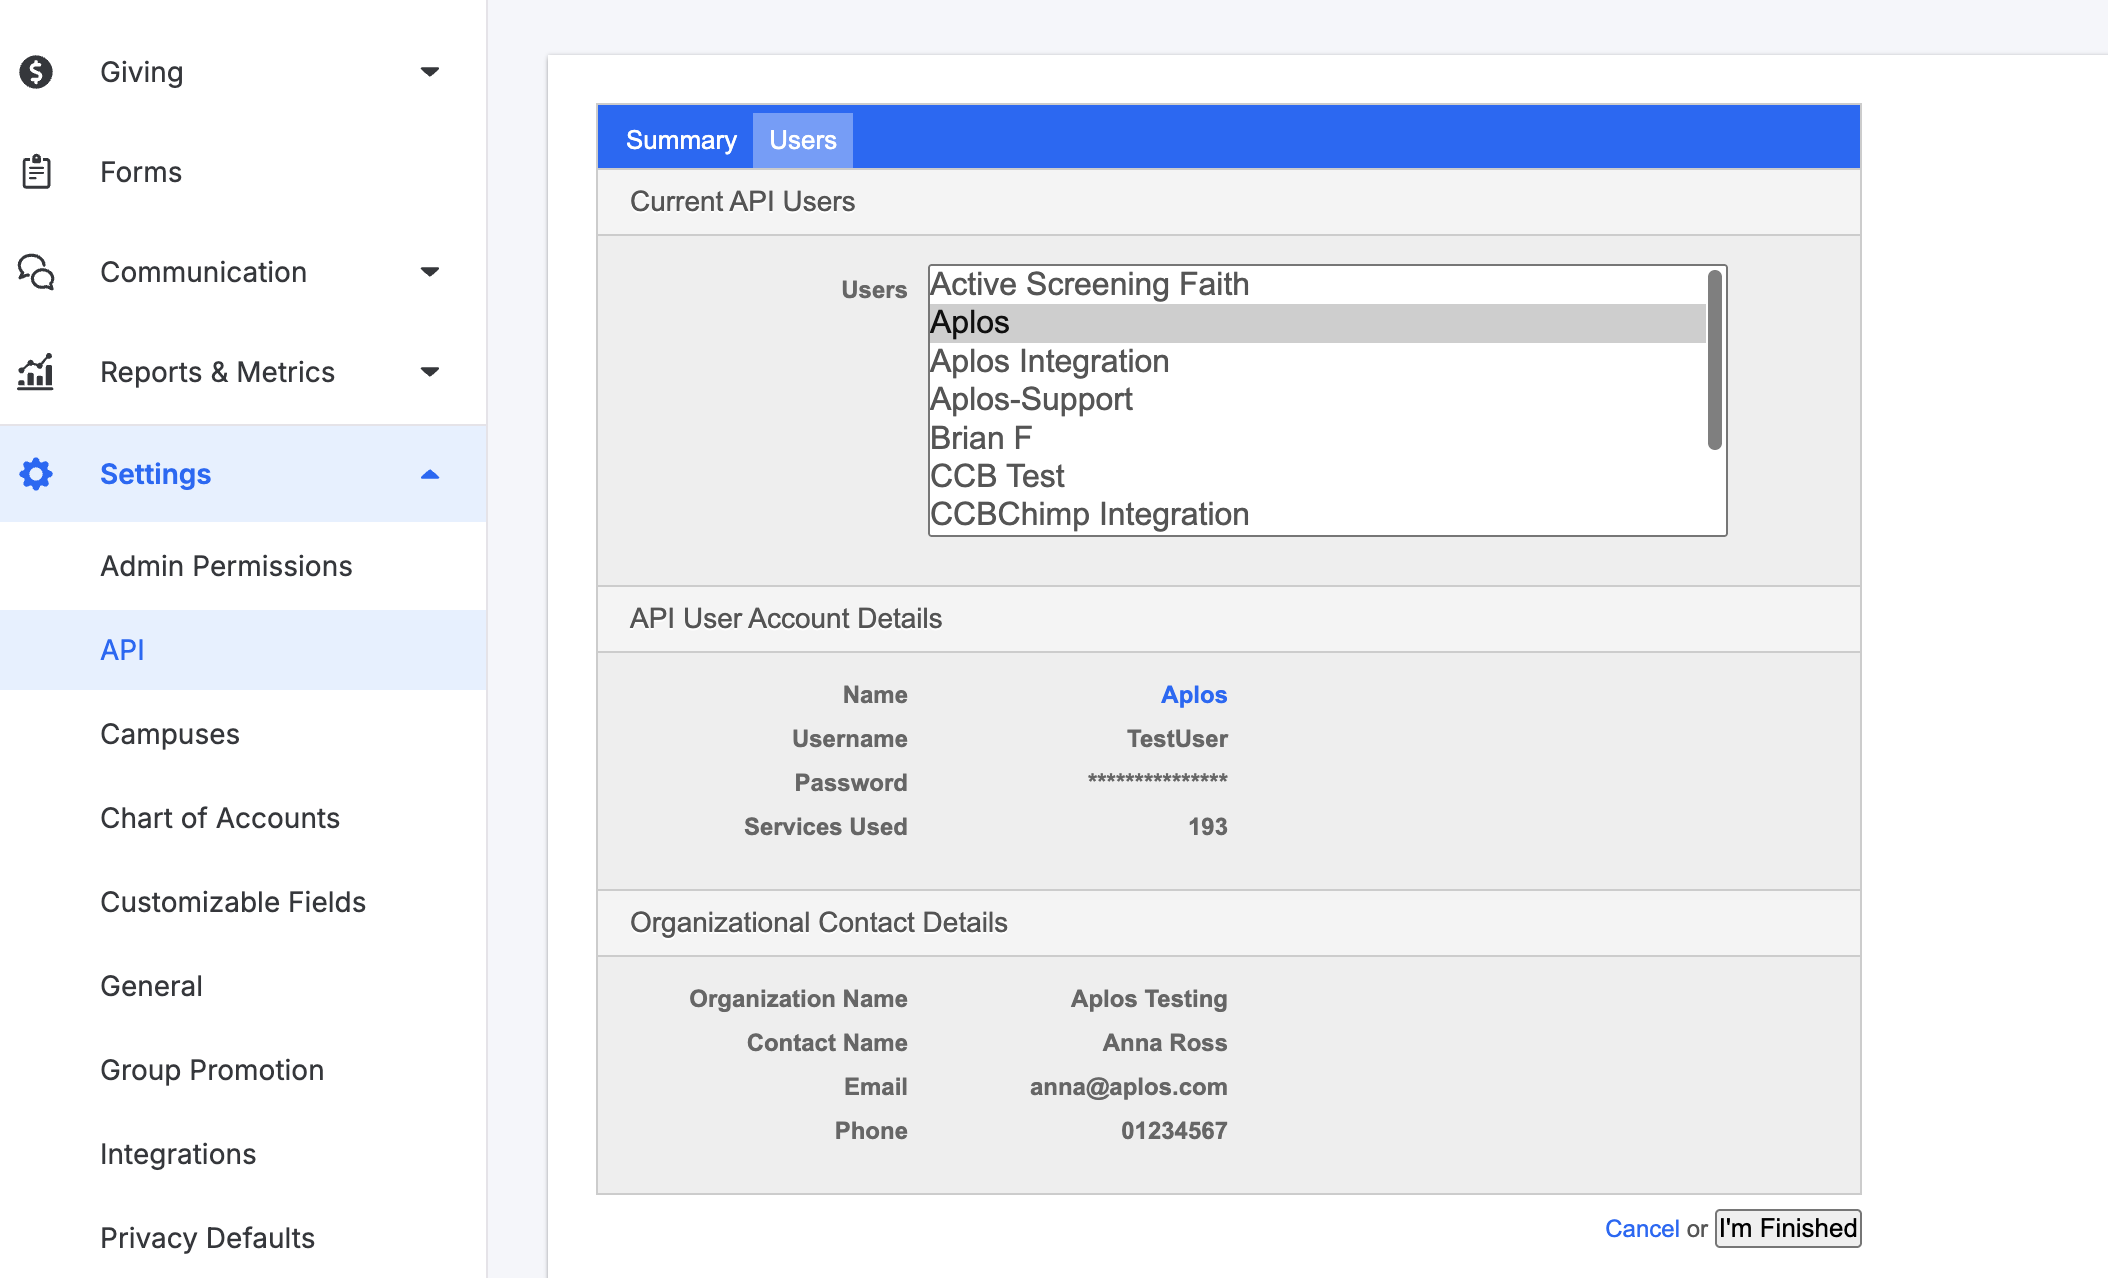Viewport: 2108px width, 1278px height.
Task: Open the Aplos name link
Action: 1194,695
